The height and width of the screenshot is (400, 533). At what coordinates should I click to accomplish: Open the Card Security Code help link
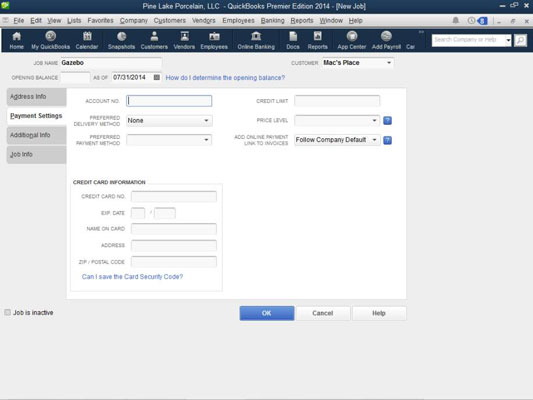pyautogui.click(x=132, y=277)
